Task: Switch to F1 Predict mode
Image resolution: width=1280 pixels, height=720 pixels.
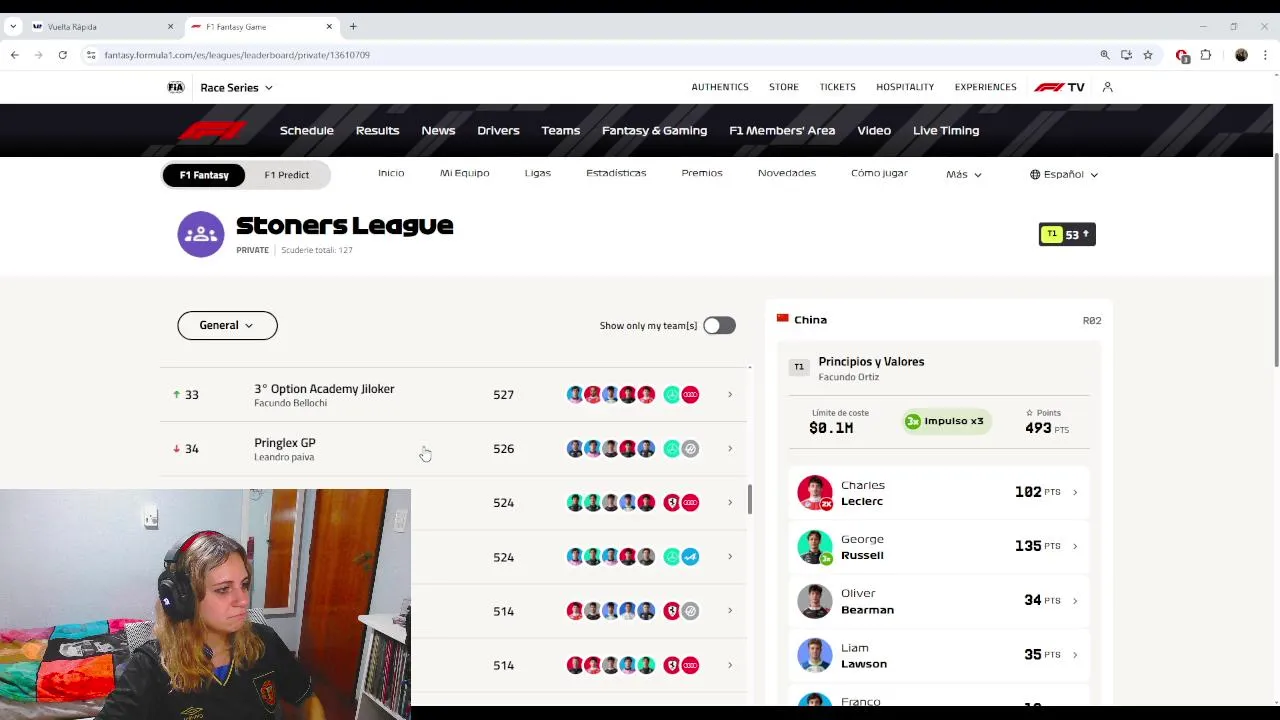Action: (x=287, y=175)
